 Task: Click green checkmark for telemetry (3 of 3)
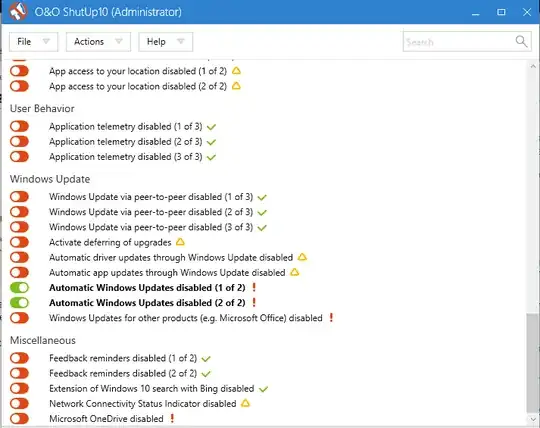[x=211, y=157]
